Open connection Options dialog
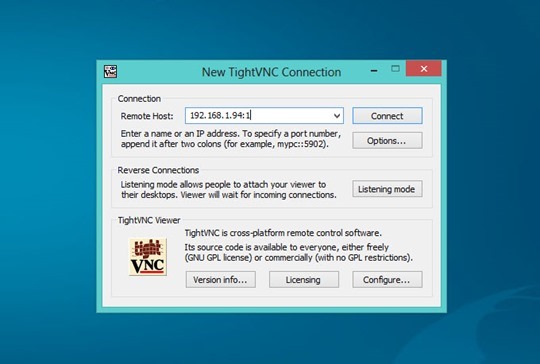 (x=387, y=141)
